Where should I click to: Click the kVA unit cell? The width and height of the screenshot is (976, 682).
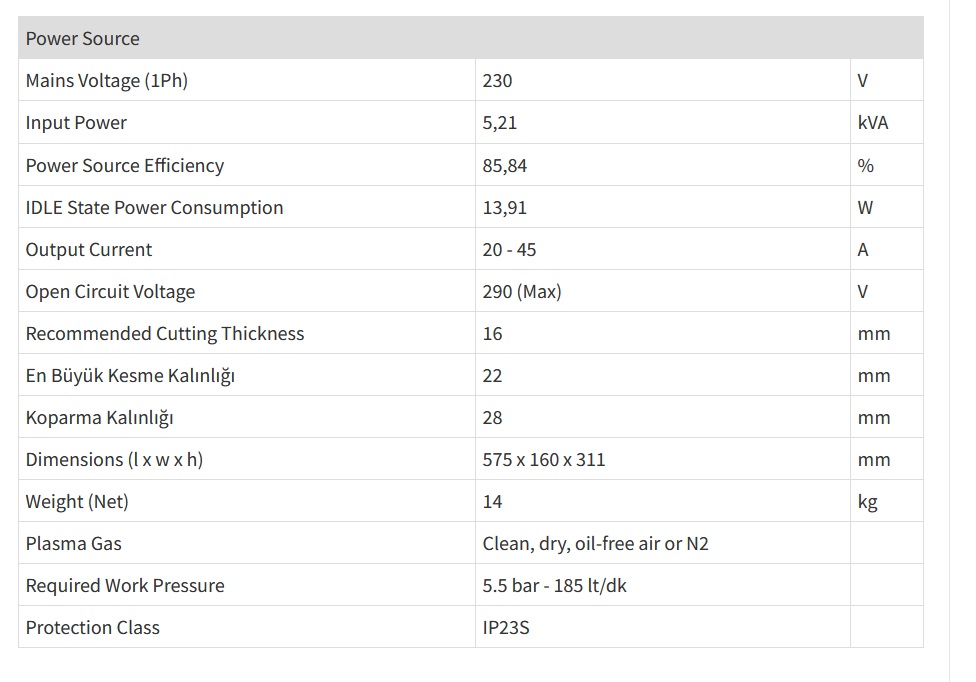[873, 123]
